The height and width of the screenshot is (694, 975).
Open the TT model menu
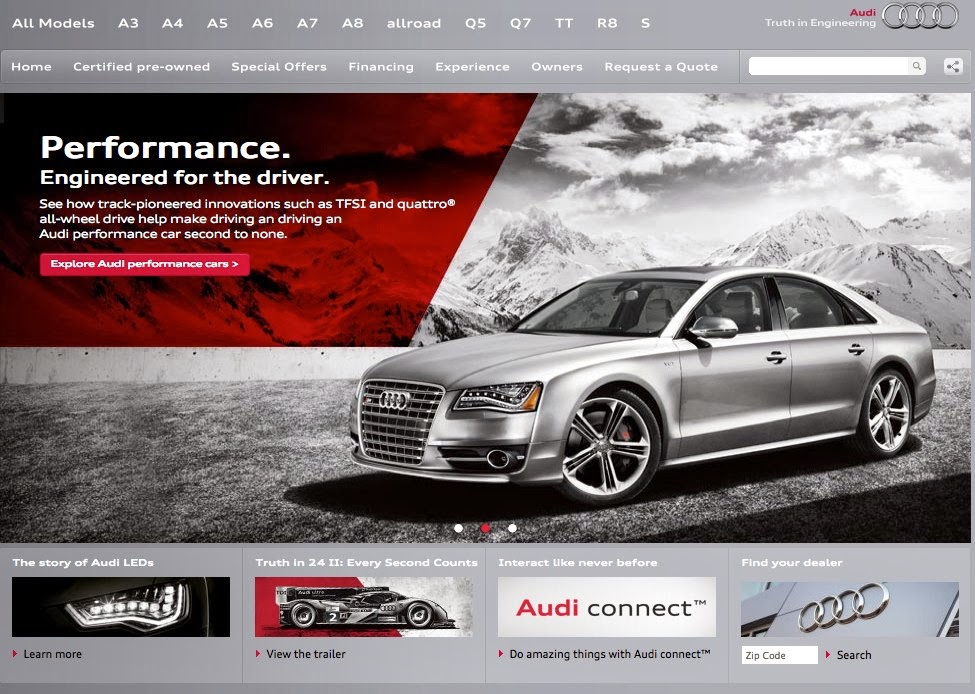click(564, 23)
